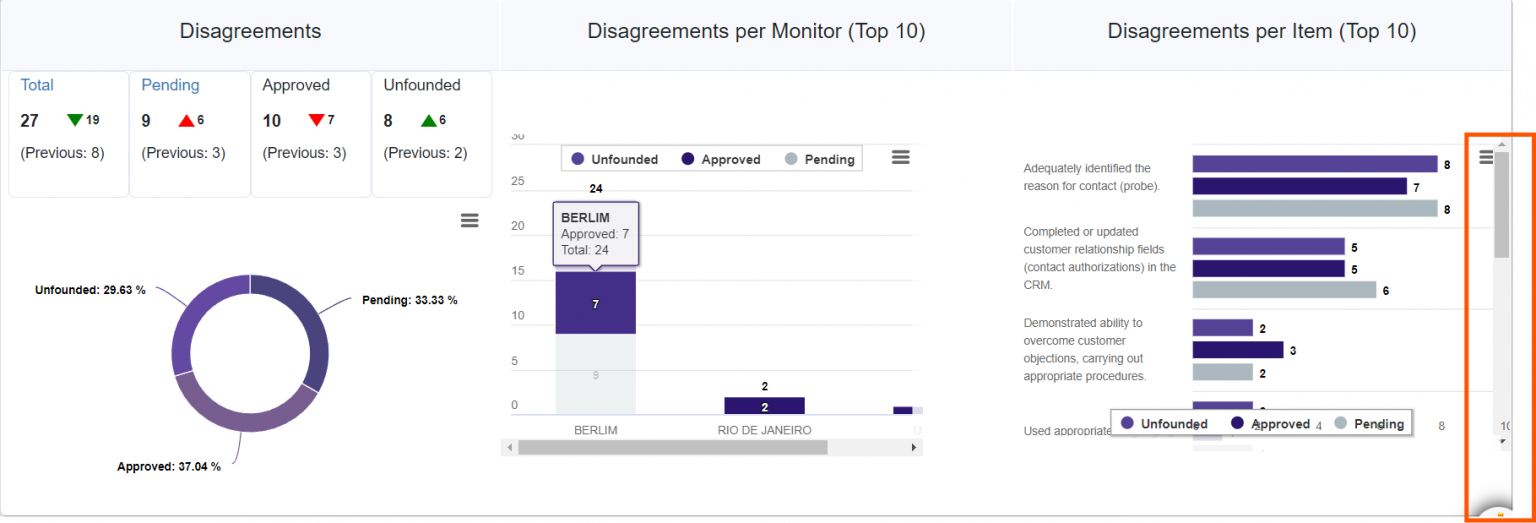The image size is (1536, 523).
Task: Select the Unfounded summary card
Action: point(431,133)
